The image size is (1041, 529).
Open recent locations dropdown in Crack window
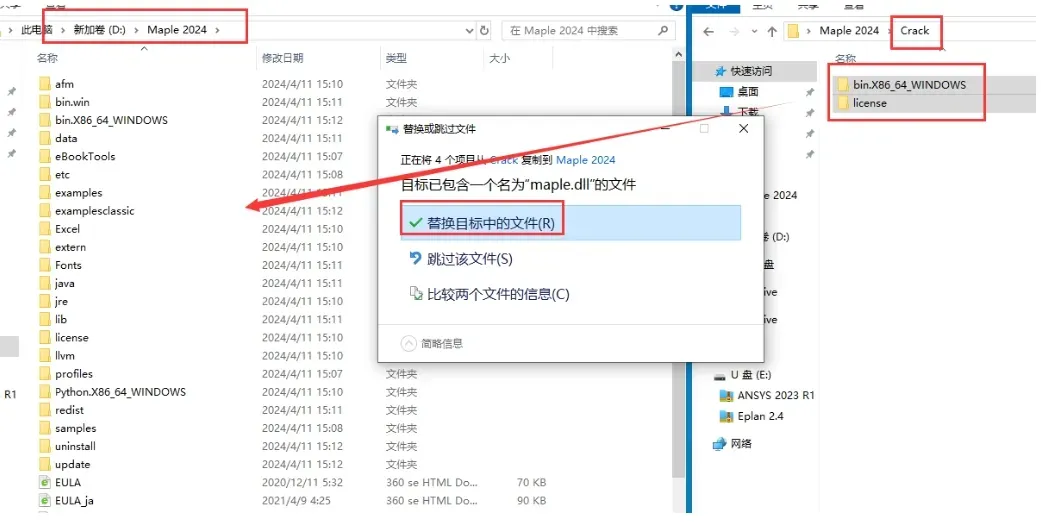tap(754, 31)
